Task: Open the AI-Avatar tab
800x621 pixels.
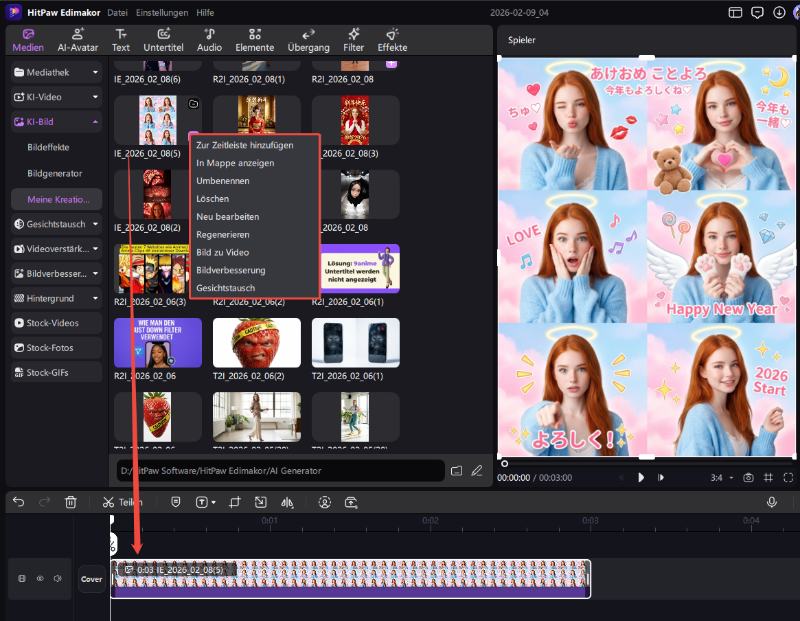Action: [76, 39]
